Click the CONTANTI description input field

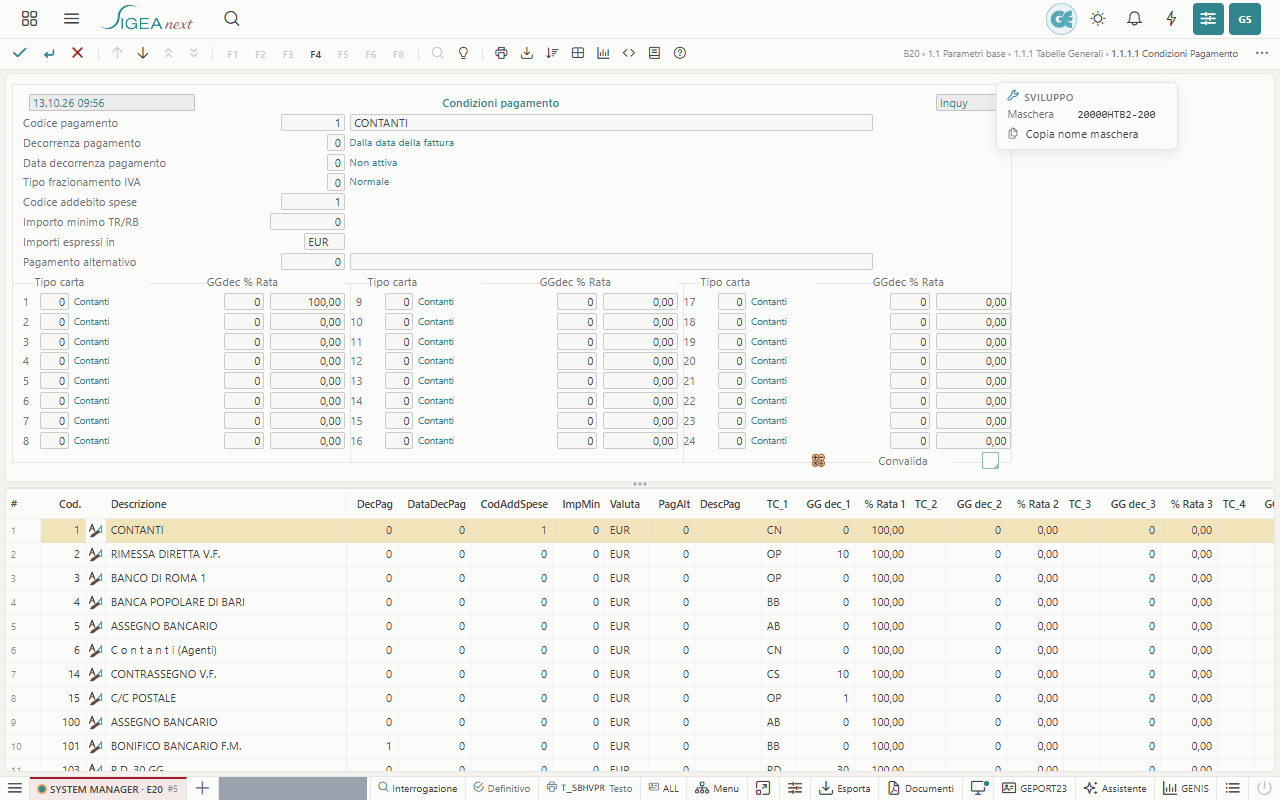[x=611, y=123]
